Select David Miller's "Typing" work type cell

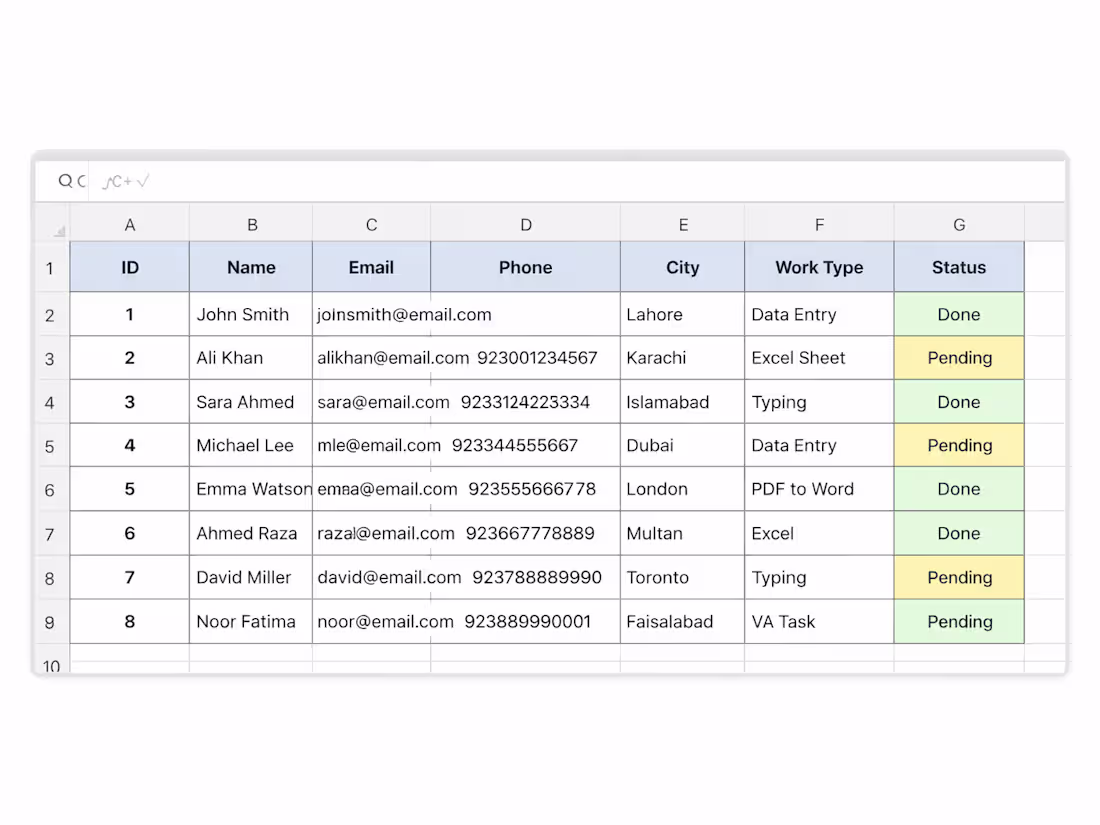819,577
